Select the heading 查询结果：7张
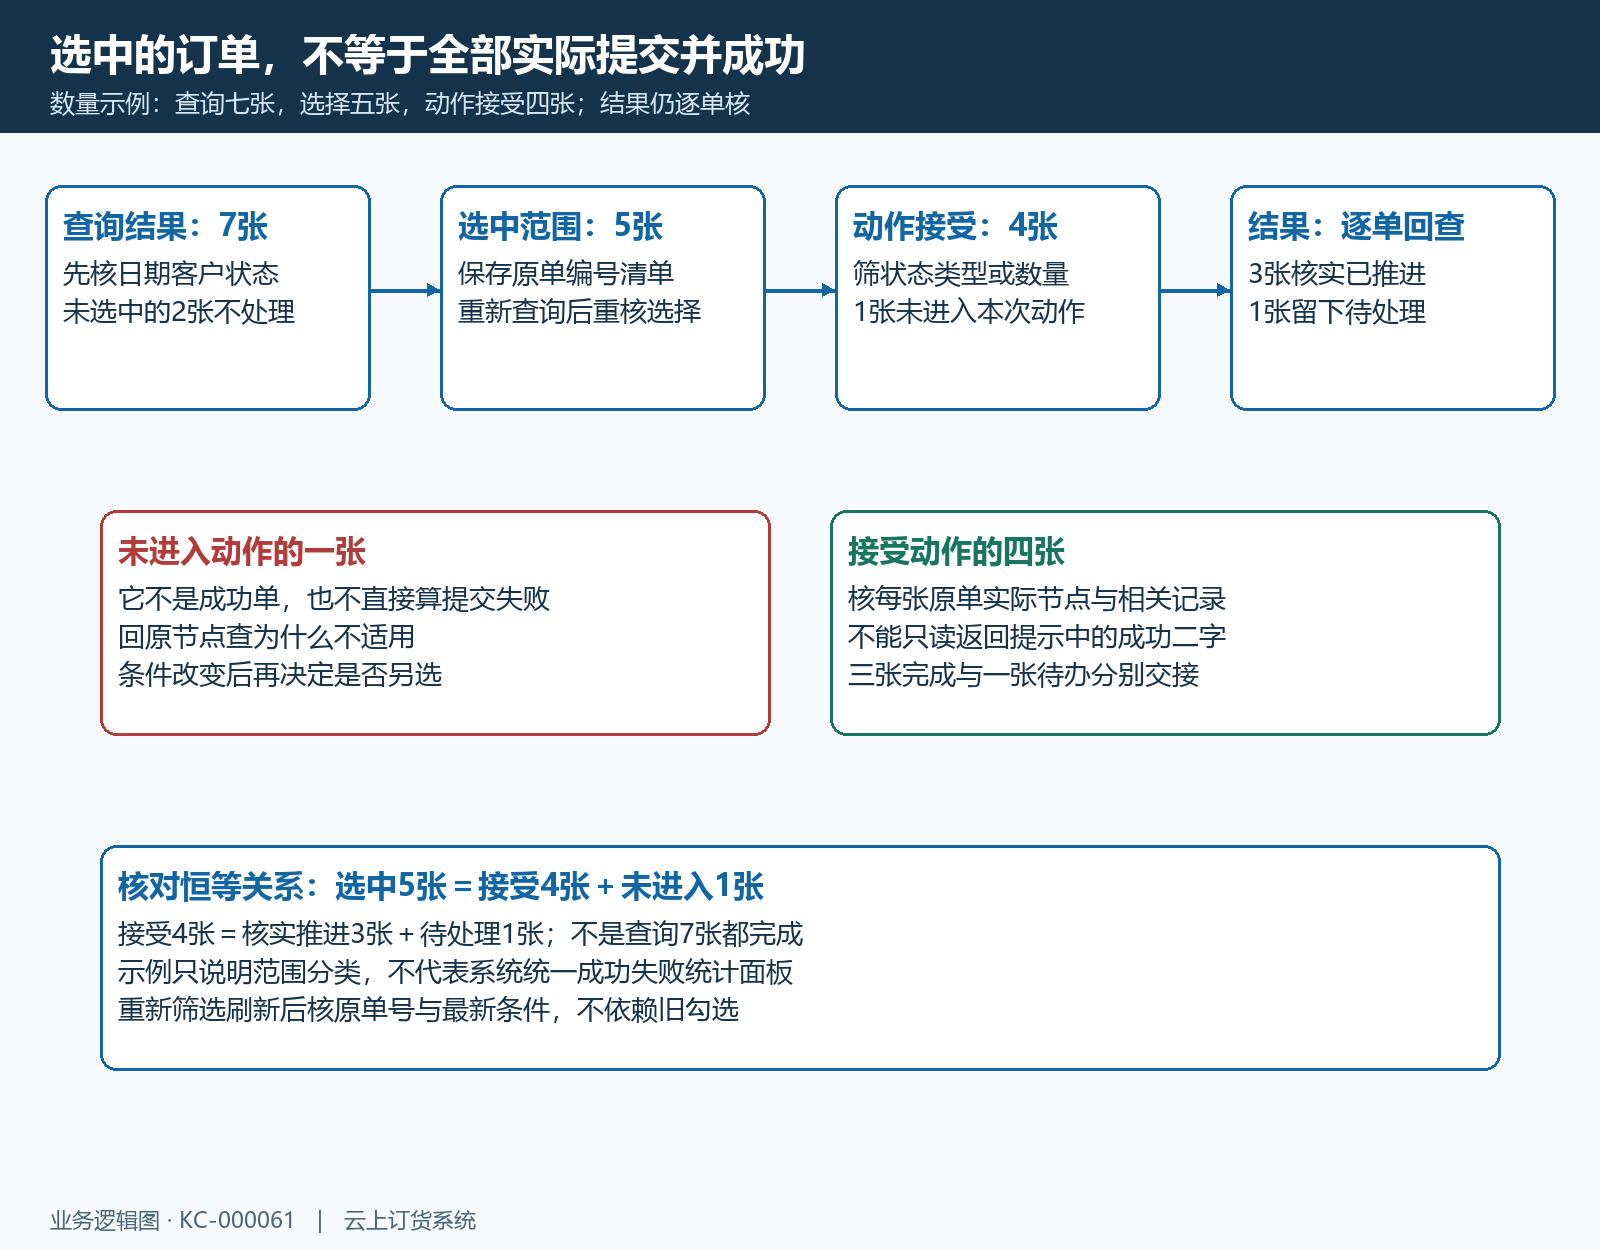The image size is (1600, 1250). point(165,227)
